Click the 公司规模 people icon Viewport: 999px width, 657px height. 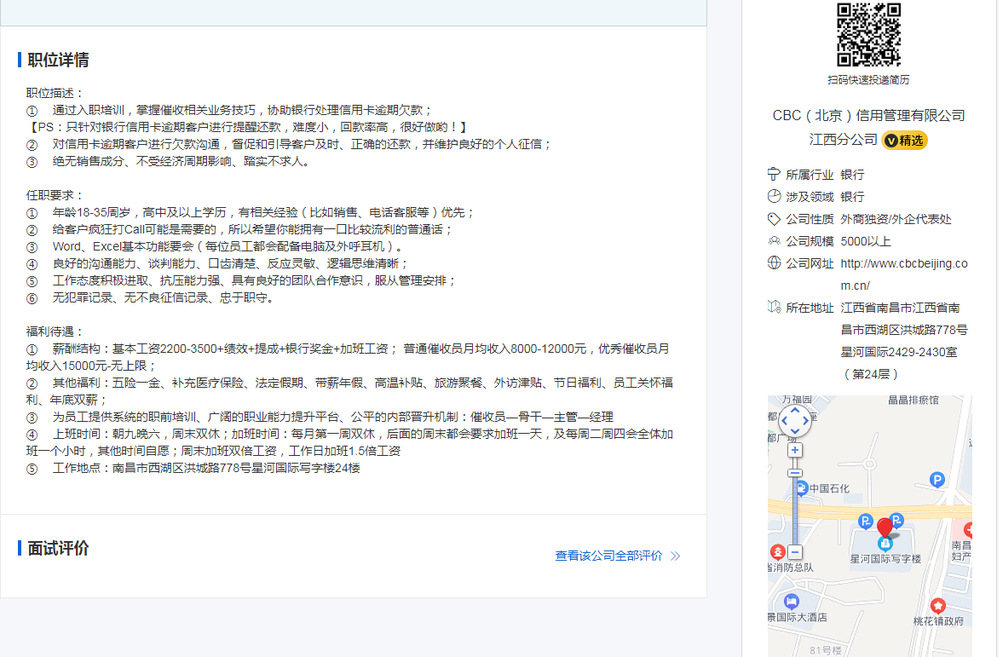(773, 241)
